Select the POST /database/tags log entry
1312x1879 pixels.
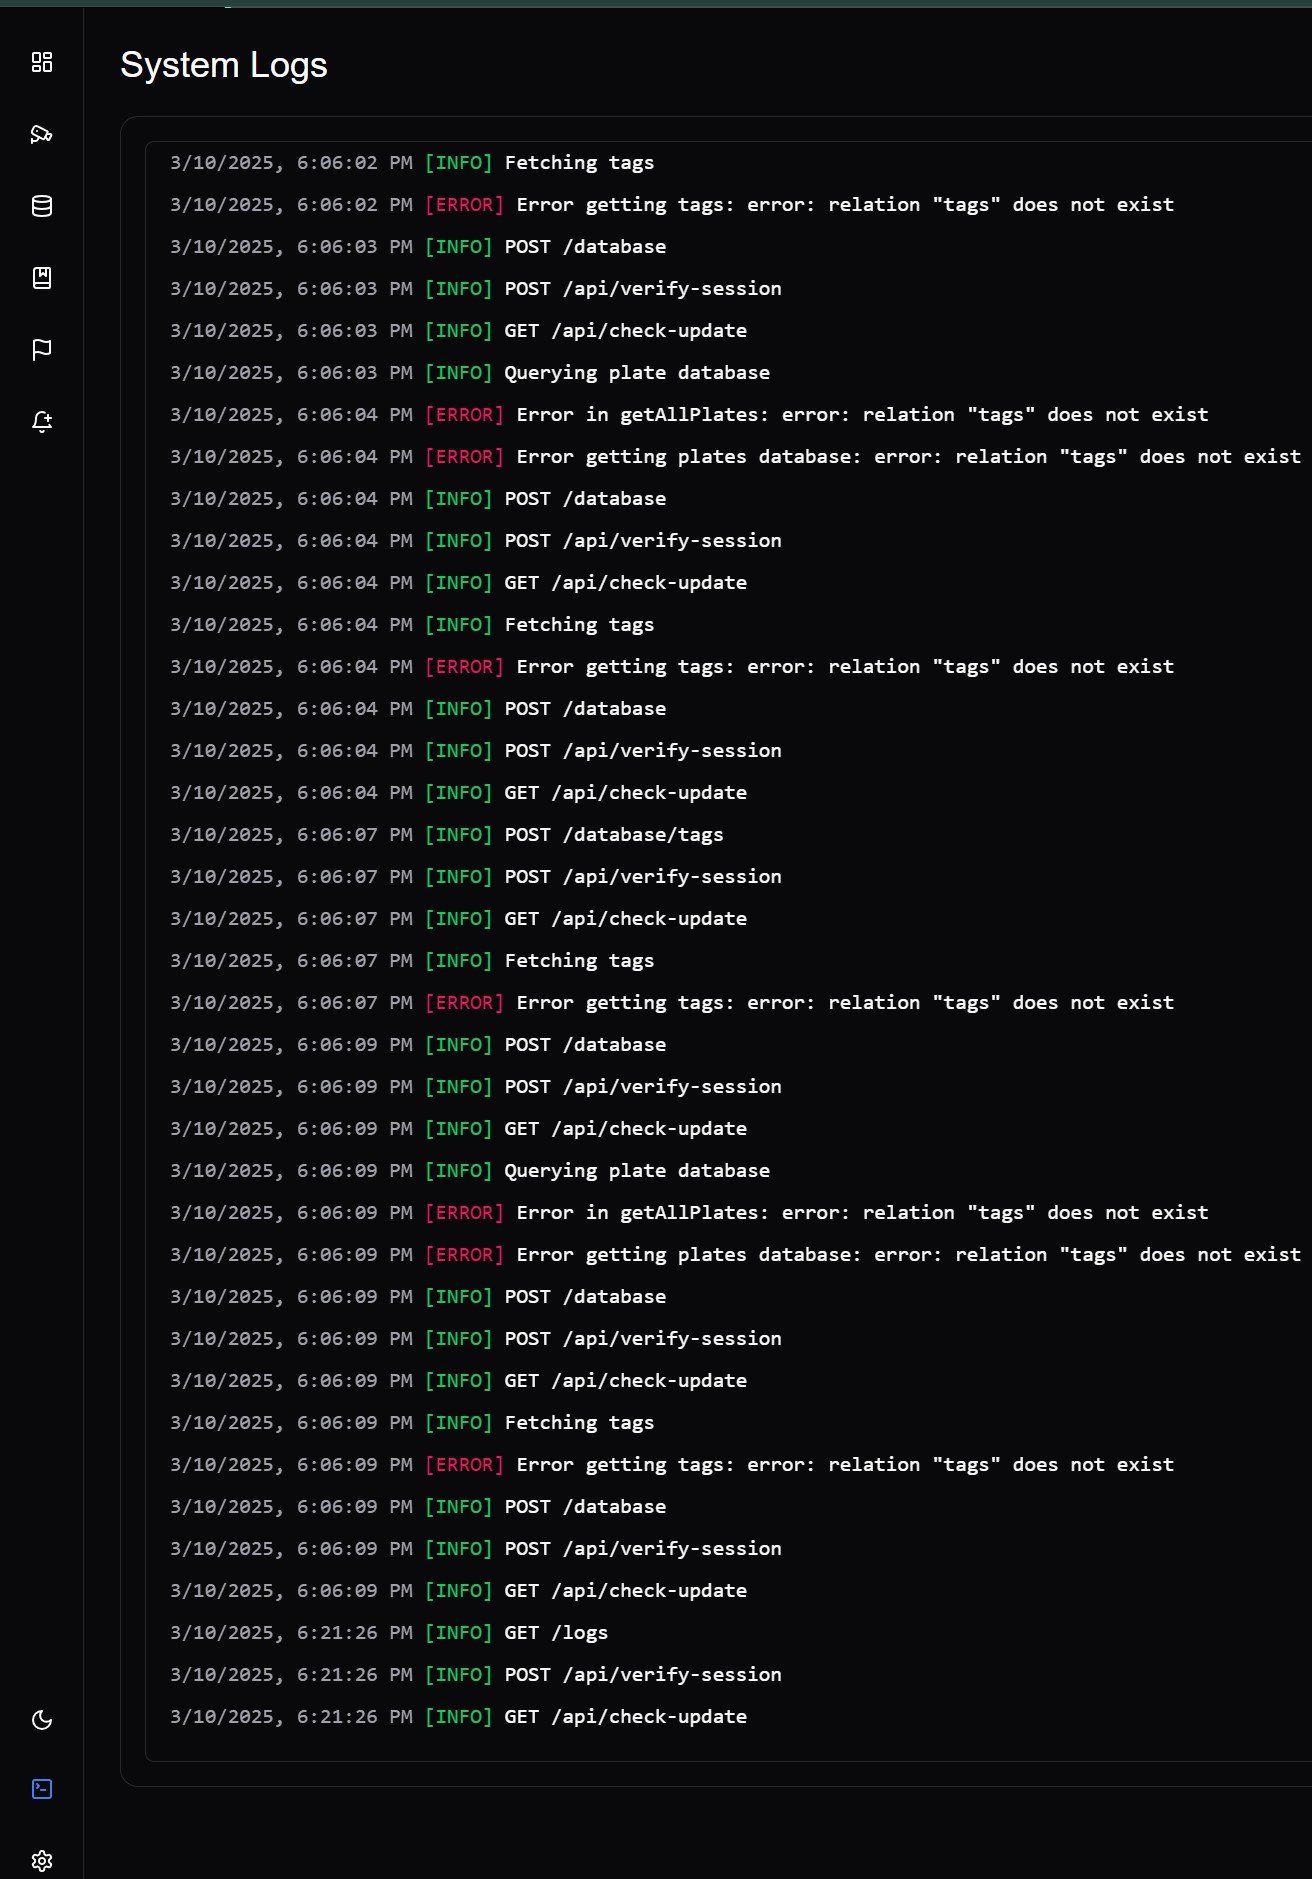pyautogui.click(x=613, y=835)
